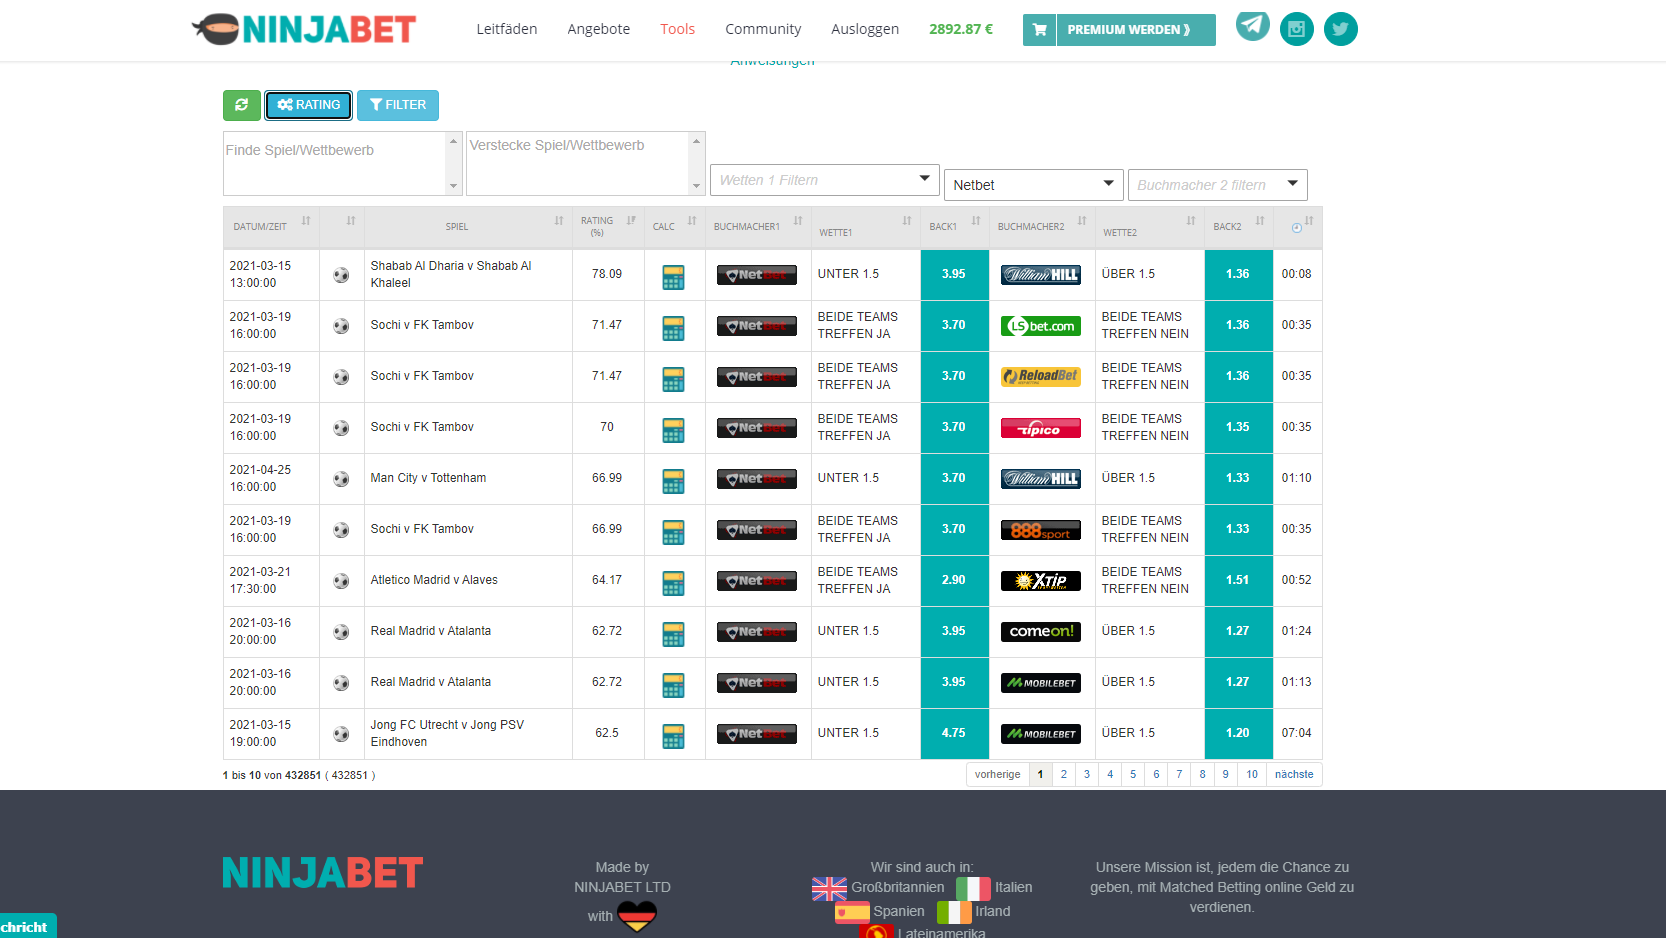Click the 1.51 back2 odds cell
The height and width of the screenshot is (938, 1666).
click(x=1238, y=580)
